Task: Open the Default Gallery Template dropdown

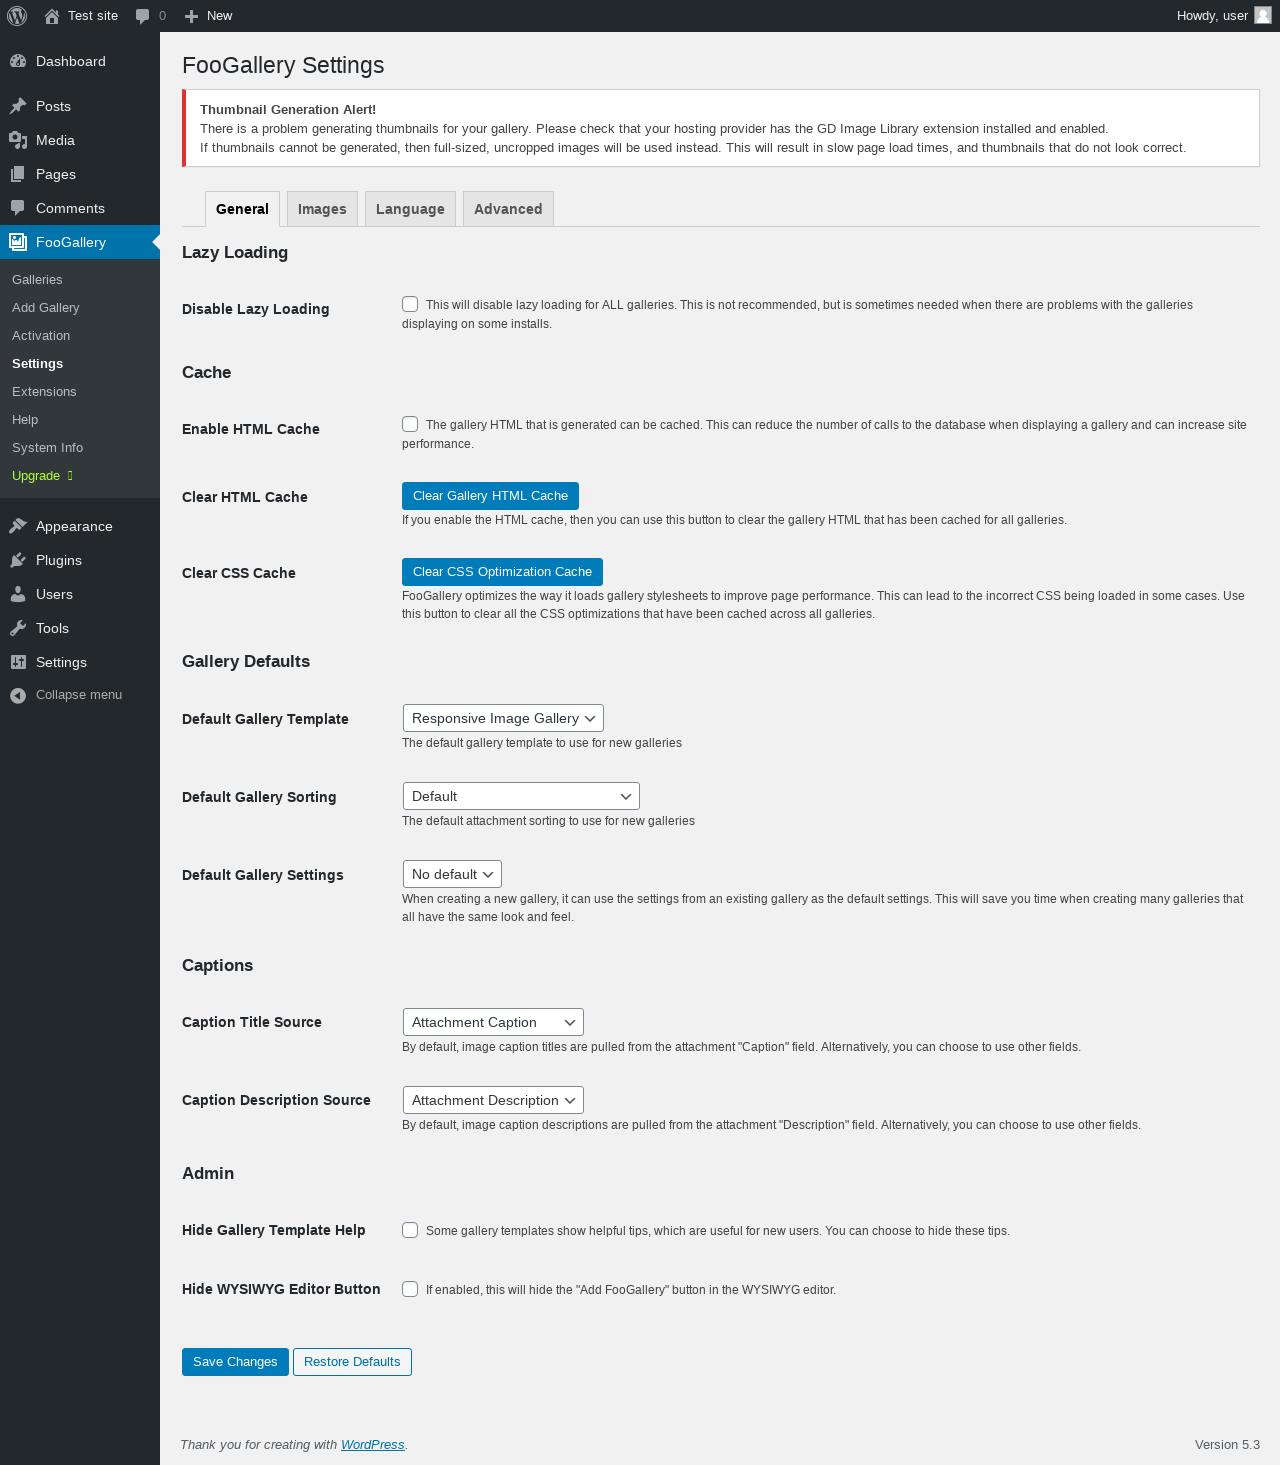Action: click(x=503, y=718)
